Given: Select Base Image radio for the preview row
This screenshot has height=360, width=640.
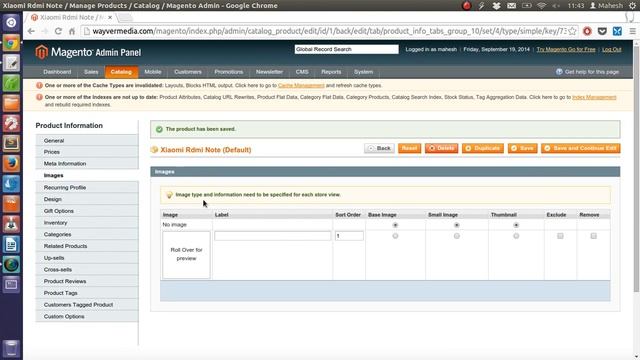Looking at the screenshot, I should click(395, 236).
